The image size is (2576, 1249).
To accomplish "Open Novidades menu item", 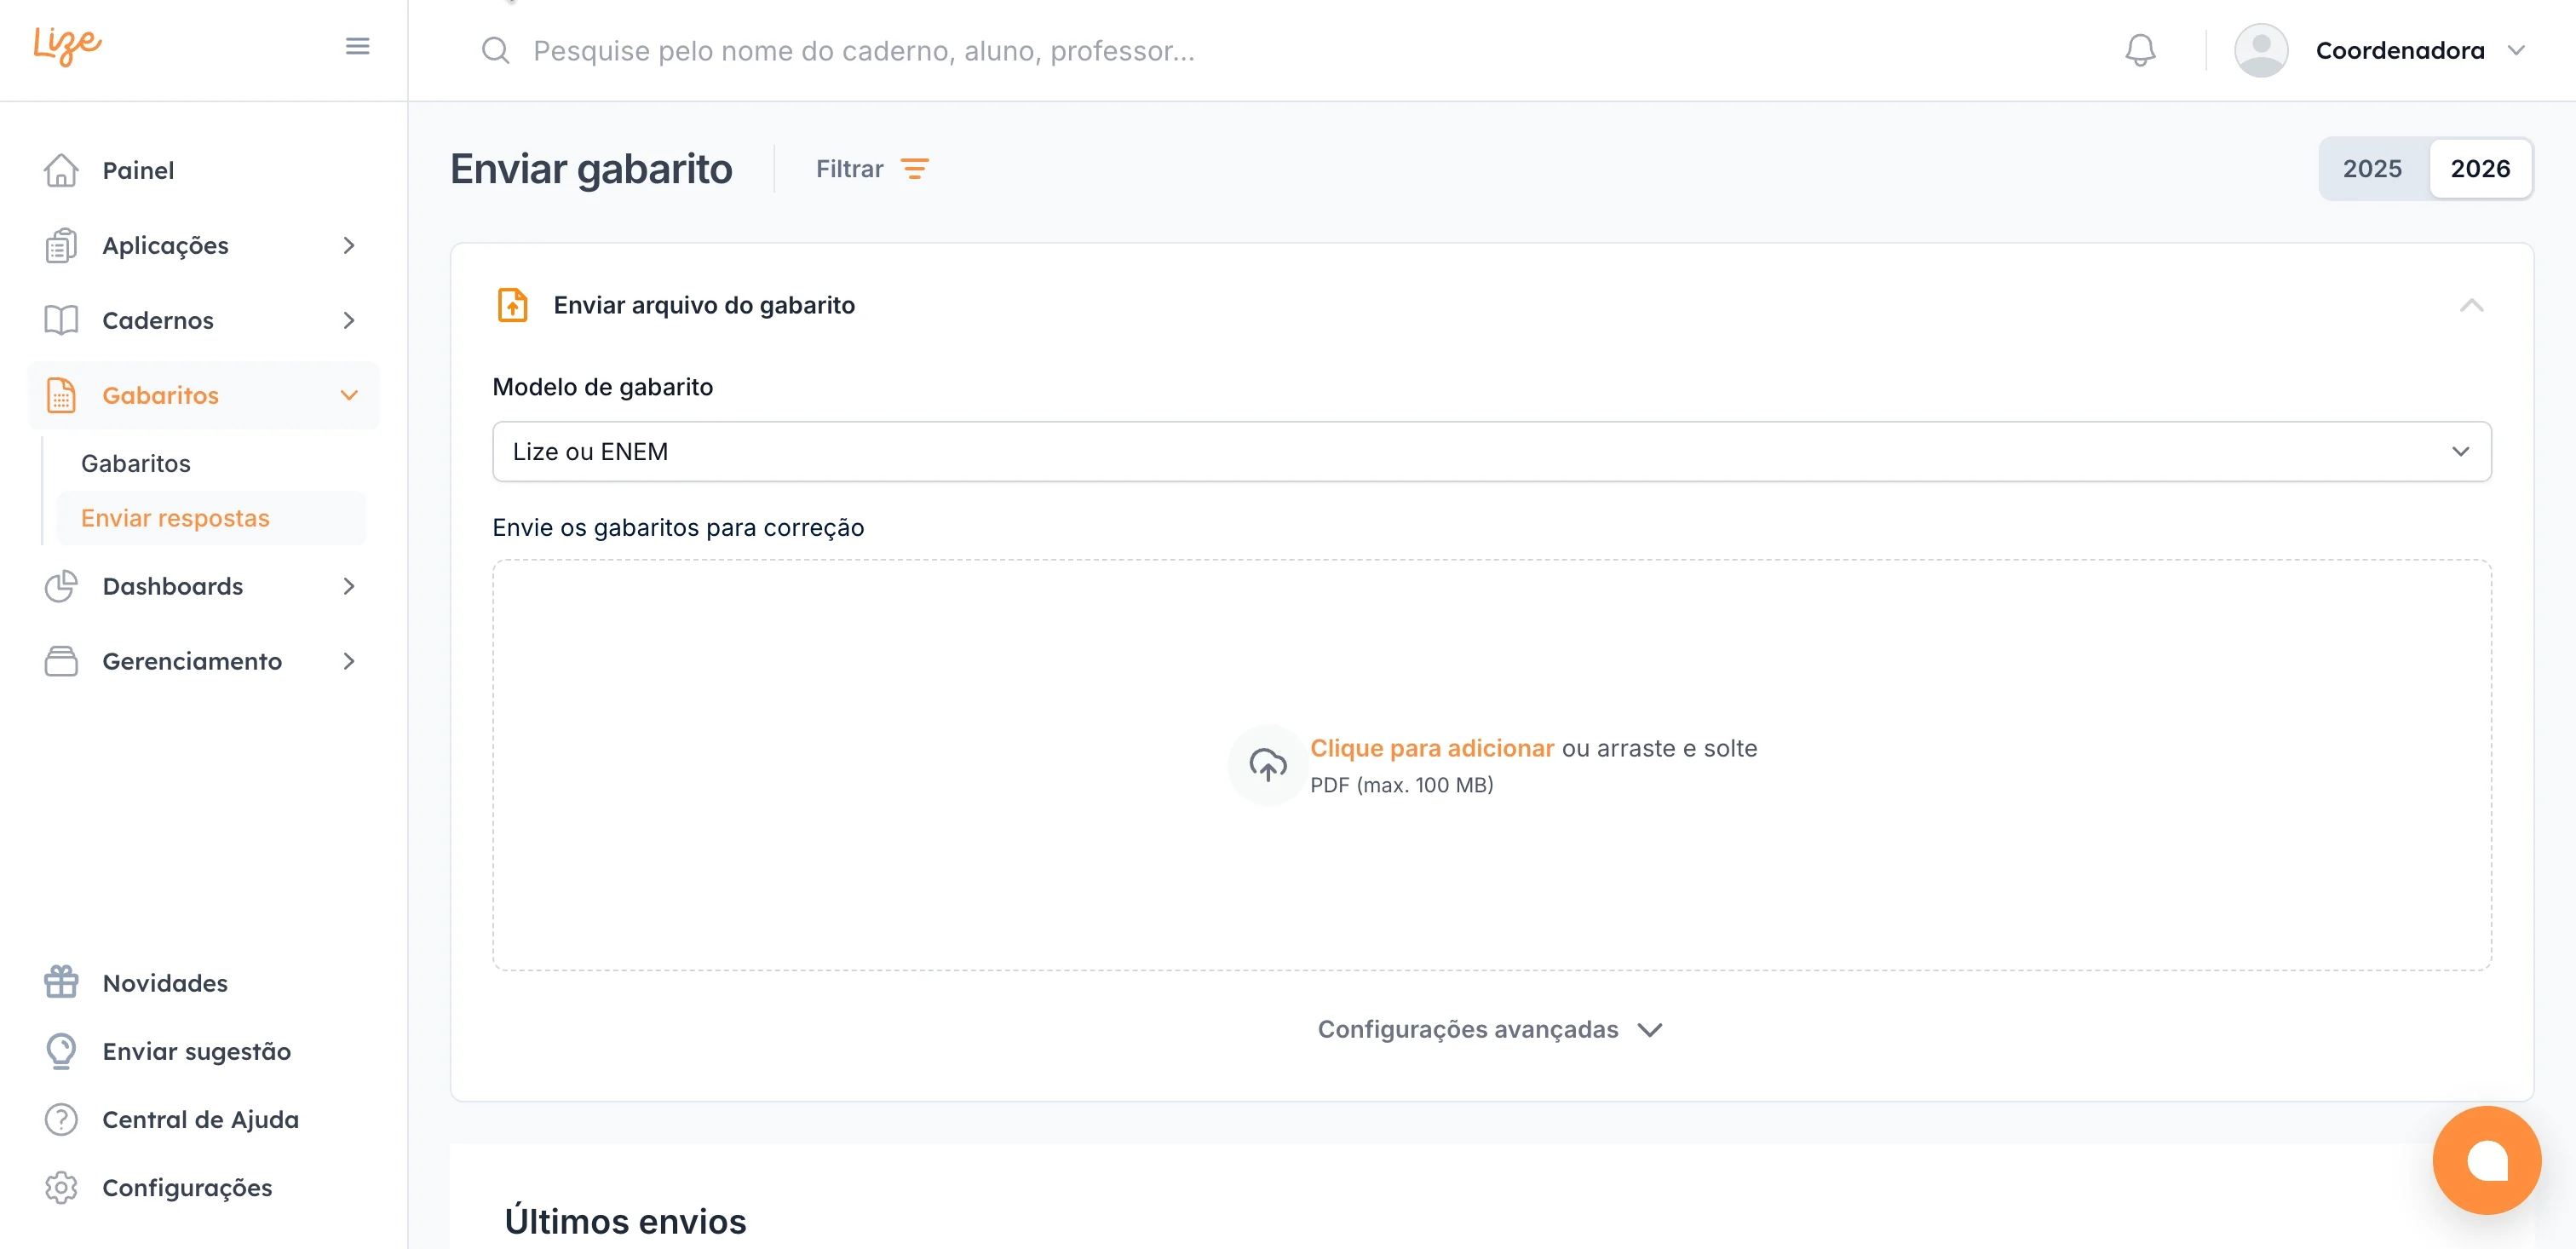I will point(165,983).
